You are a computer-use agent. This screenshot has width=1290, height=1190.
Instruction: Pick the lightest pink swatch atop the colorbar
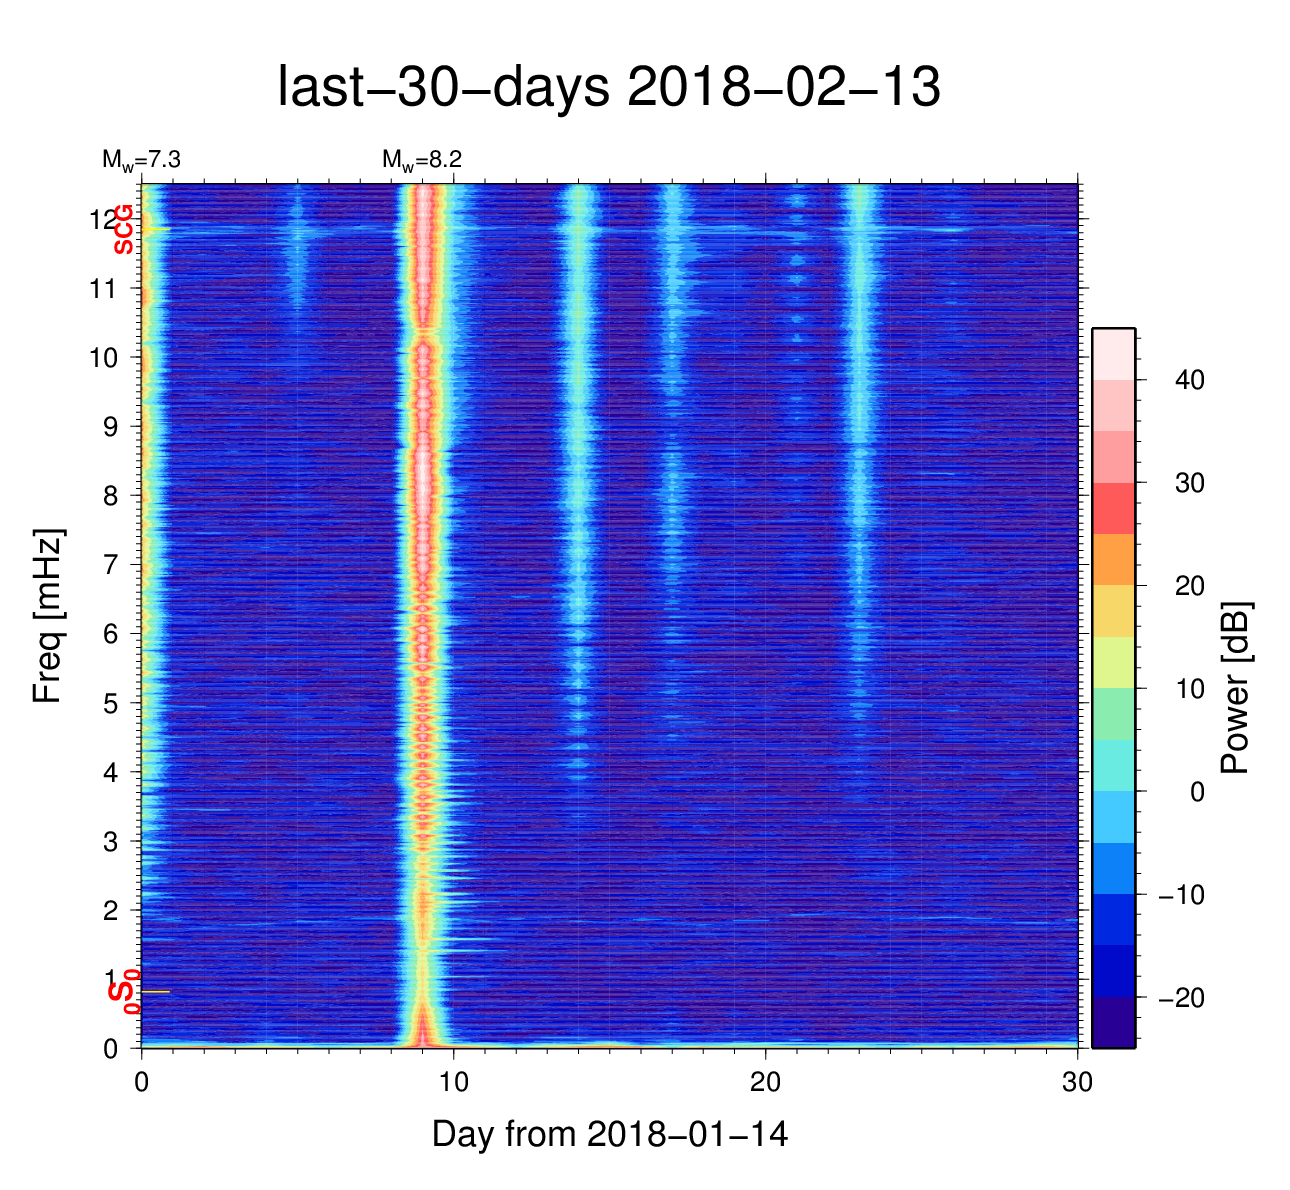(x=1113, y=353)
